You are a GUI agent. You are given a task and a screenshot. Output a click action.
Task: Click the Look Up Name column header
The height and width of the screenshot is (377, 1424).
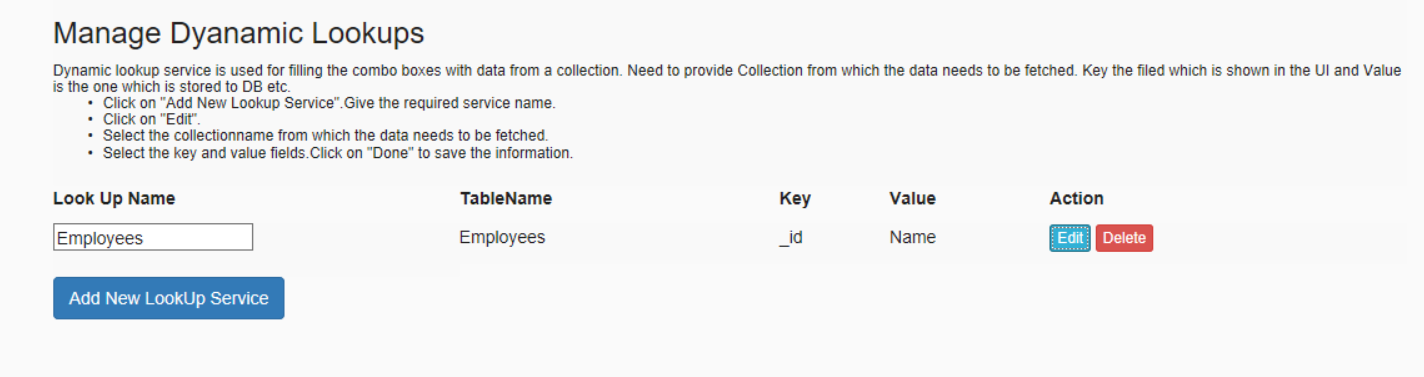pos(114,198)
